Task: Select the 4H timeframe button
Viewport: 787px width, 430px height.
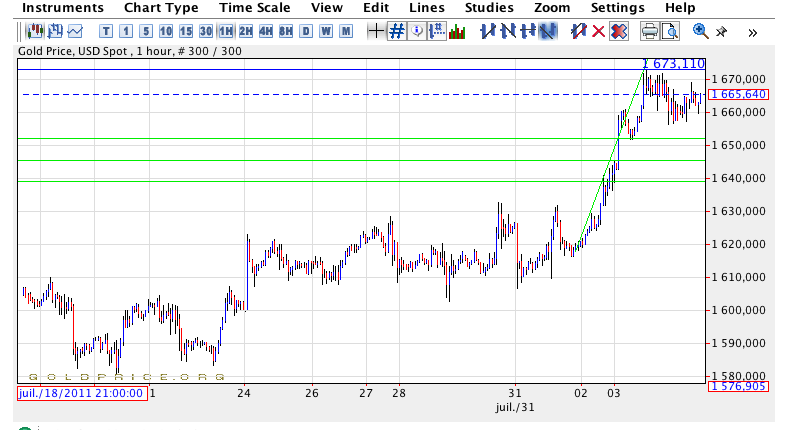Action: click(265, 31)
